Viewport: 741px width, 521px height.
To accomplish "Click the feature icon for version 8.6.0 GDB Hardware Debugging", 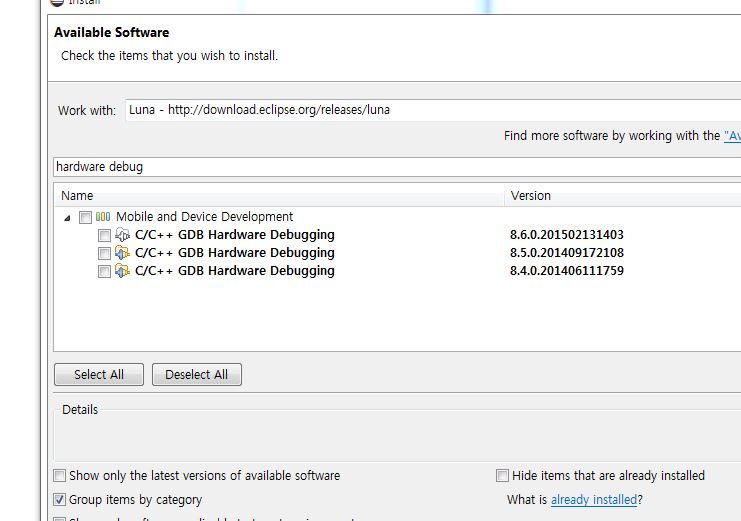I will click(x=122, y=234).
